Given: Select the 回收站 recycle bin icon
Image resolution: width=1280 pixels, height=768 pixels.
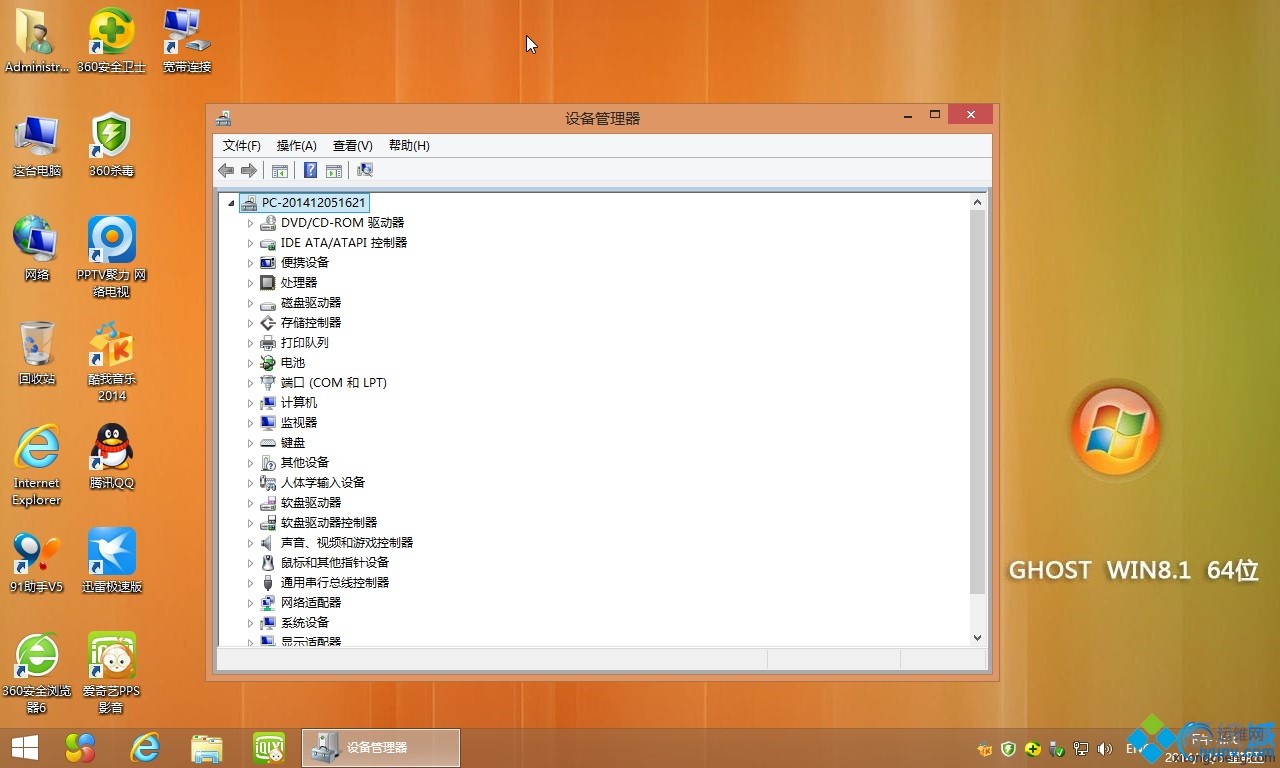Looking at the screenshot, I should (x=37, y=353).
